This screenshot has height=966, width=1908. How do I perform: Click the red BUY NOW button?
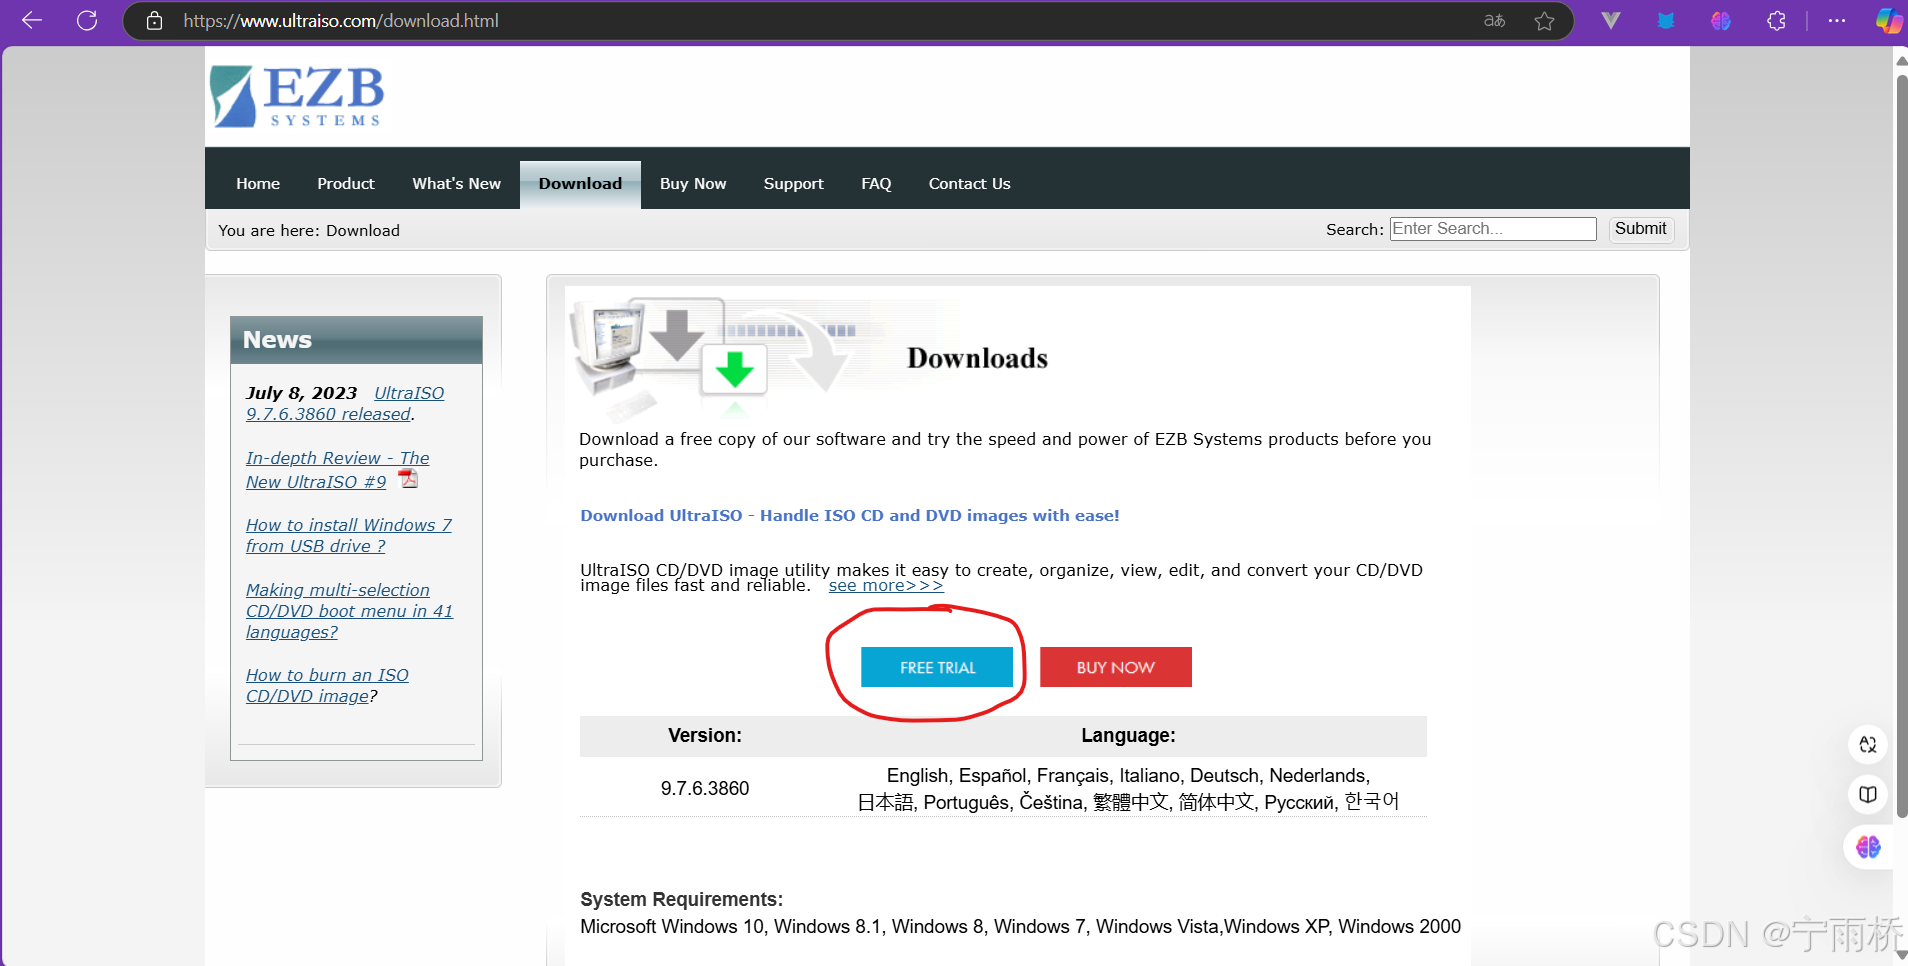(1116, 667)
